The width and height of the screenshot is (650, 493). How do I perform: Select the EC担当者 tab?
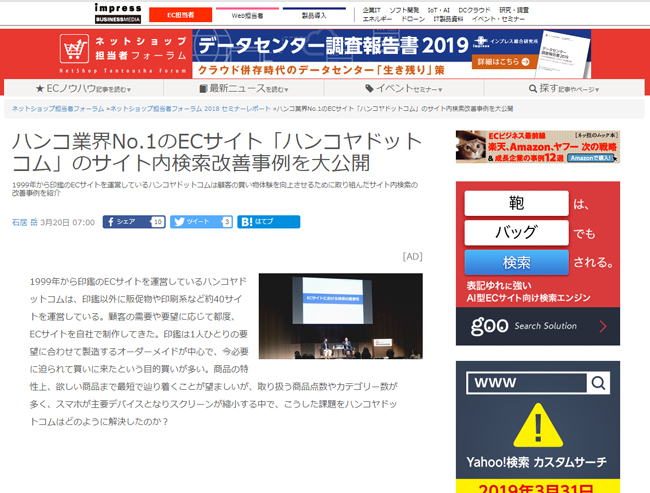180,15
